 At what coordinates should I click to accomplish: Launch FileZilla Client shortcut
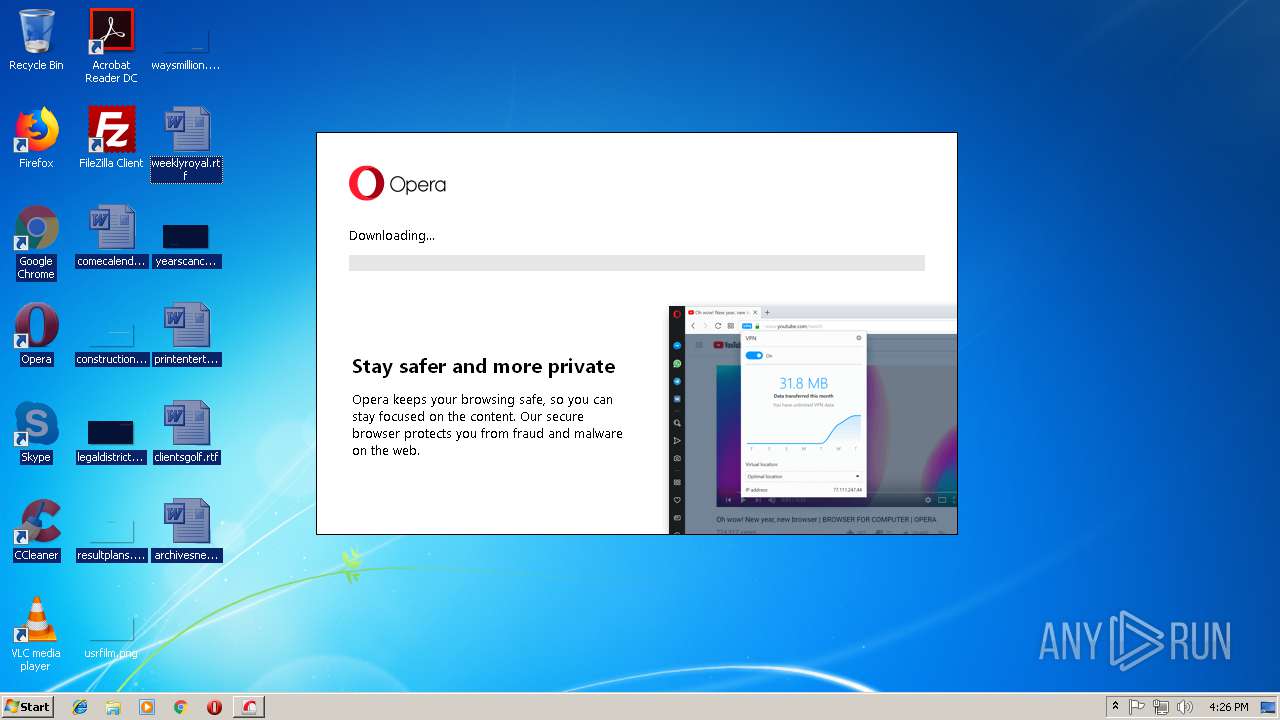coord(111,138)
